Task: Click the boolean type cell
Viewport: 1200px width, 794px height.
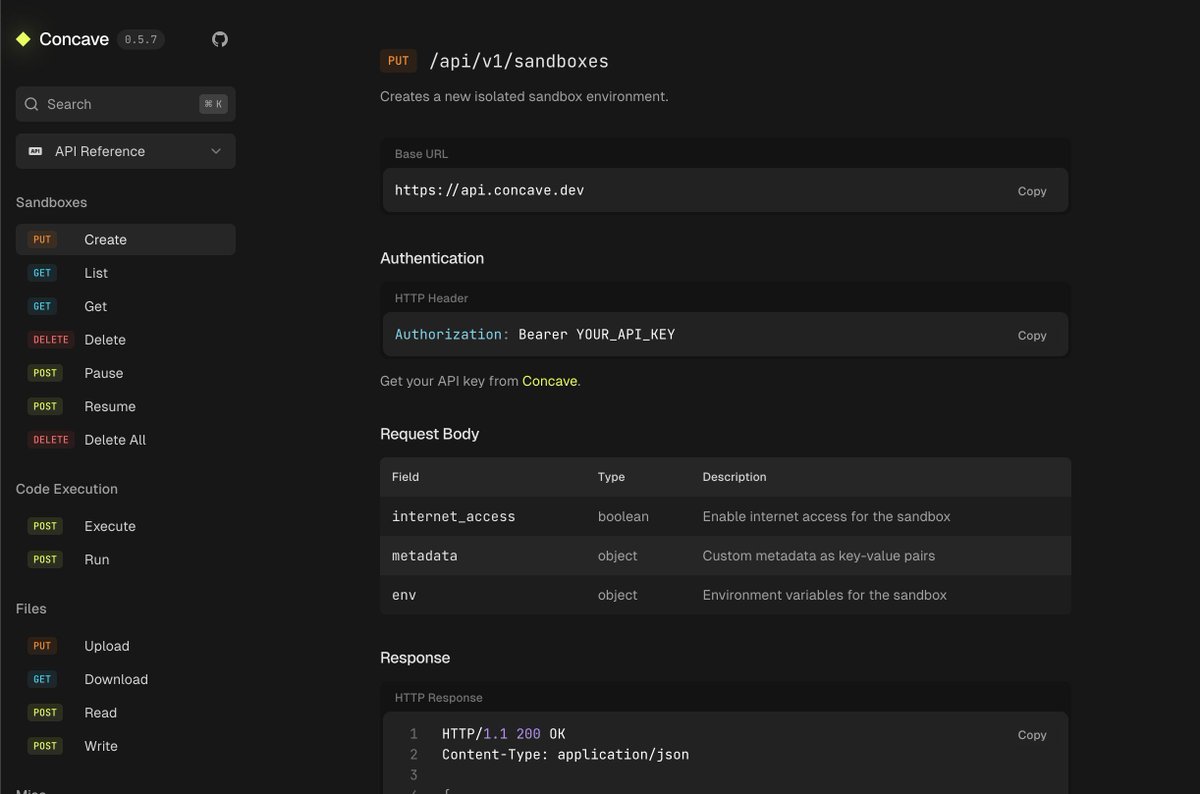Action: pos(623,517)
